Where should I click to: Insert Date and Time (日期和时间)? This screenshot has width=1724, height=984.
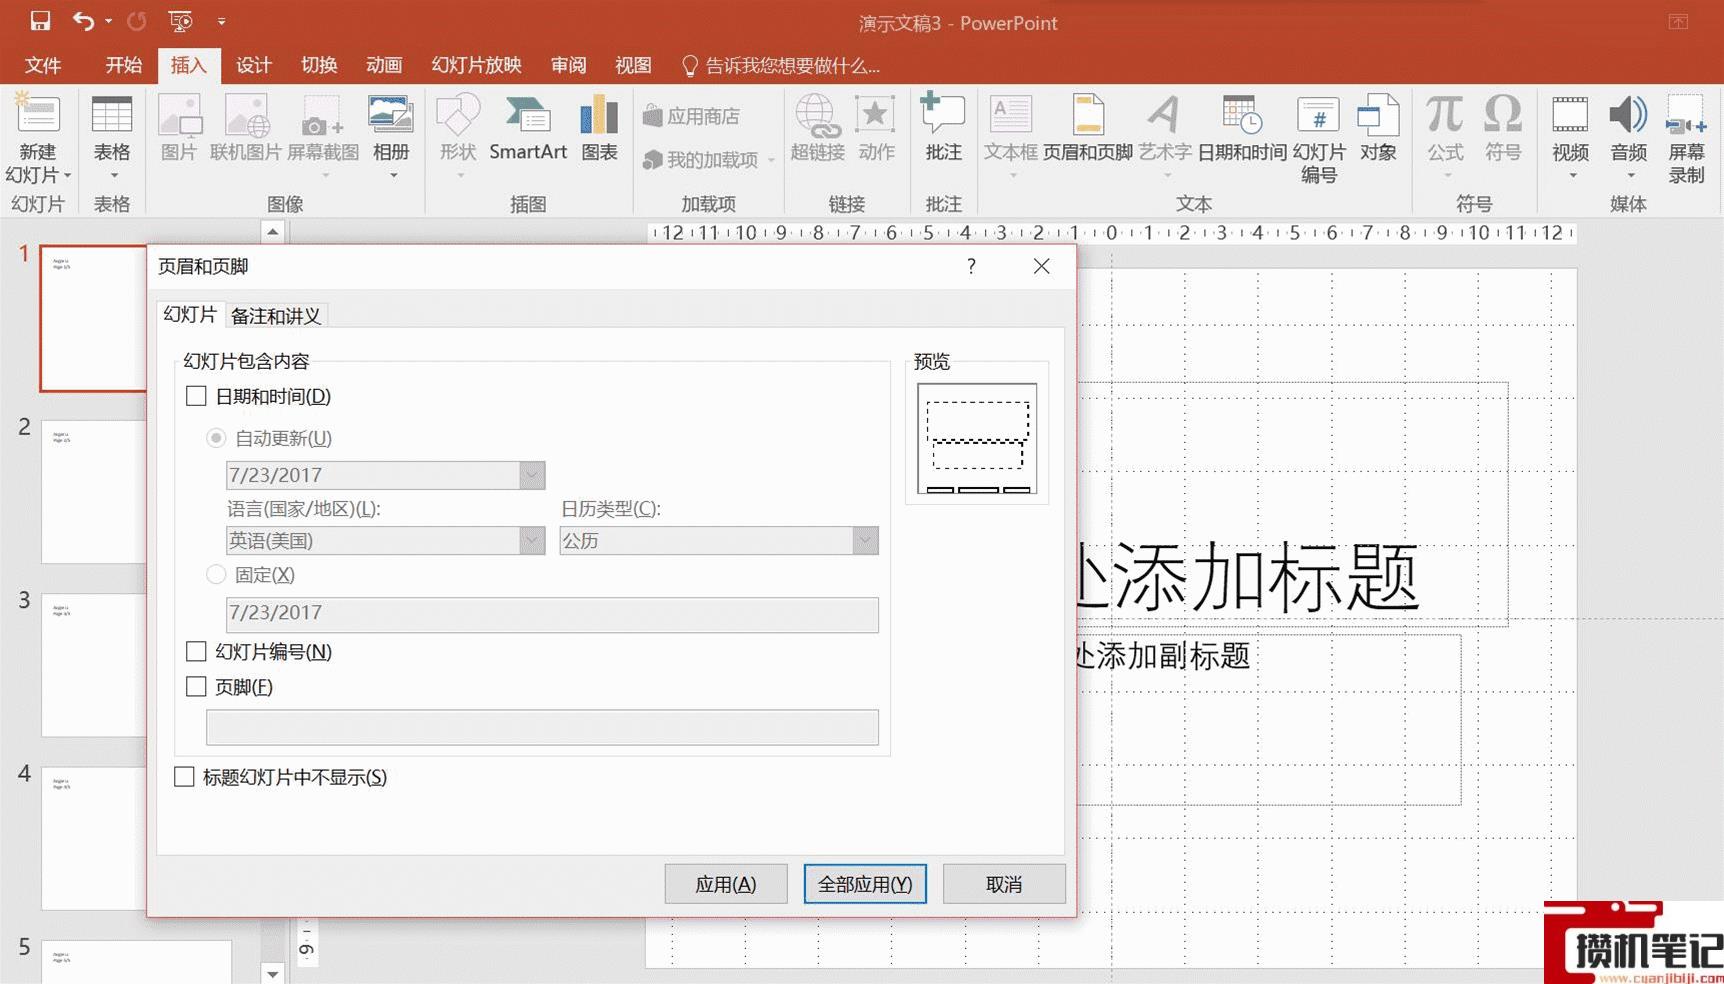[1242, 129]
